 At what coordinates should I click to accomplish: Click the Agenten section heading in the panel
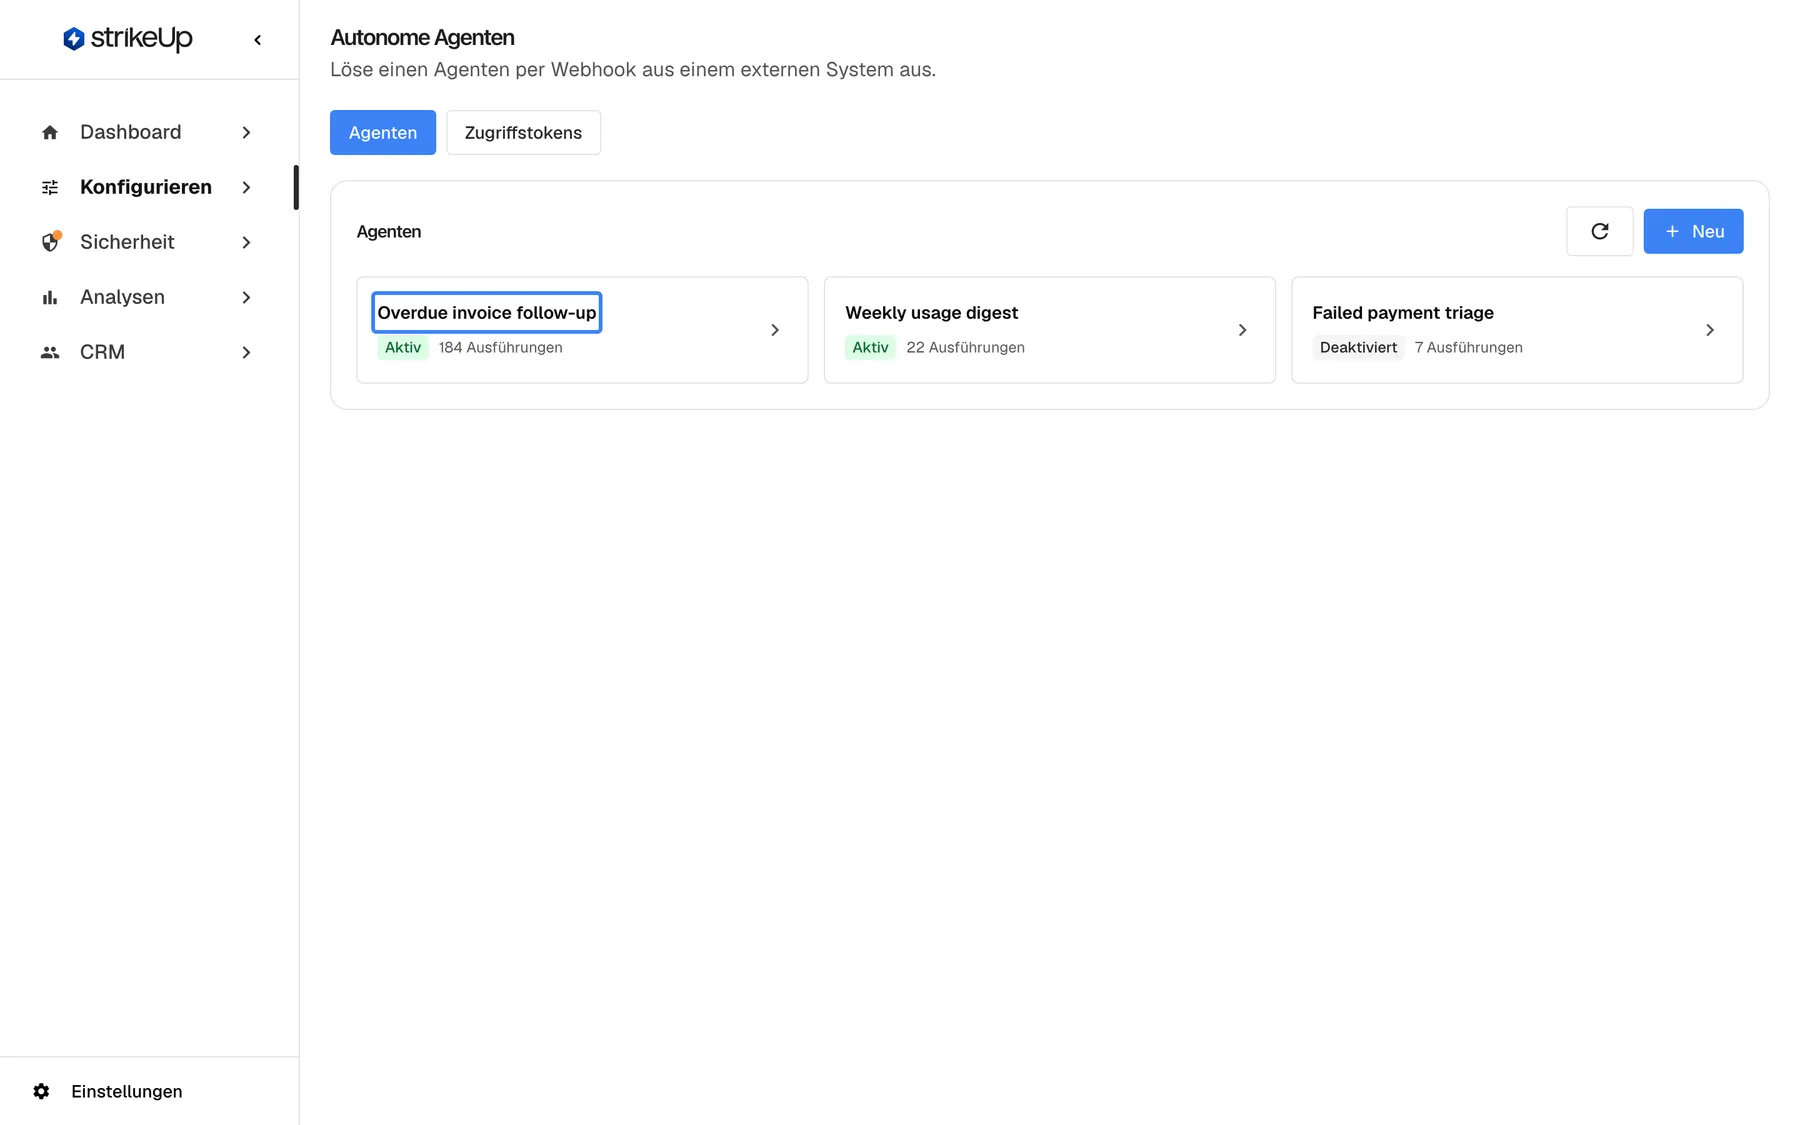point(389,231)
